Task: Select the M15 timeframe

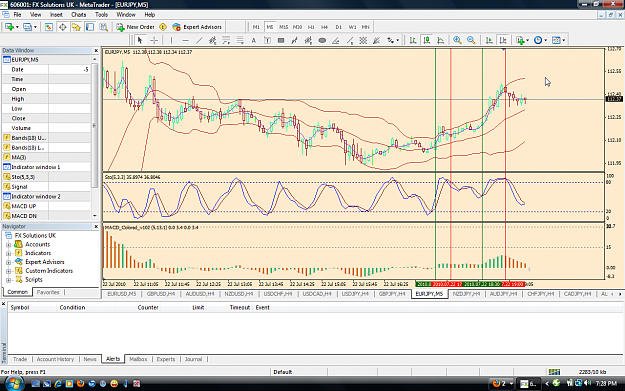Action: 283,27
